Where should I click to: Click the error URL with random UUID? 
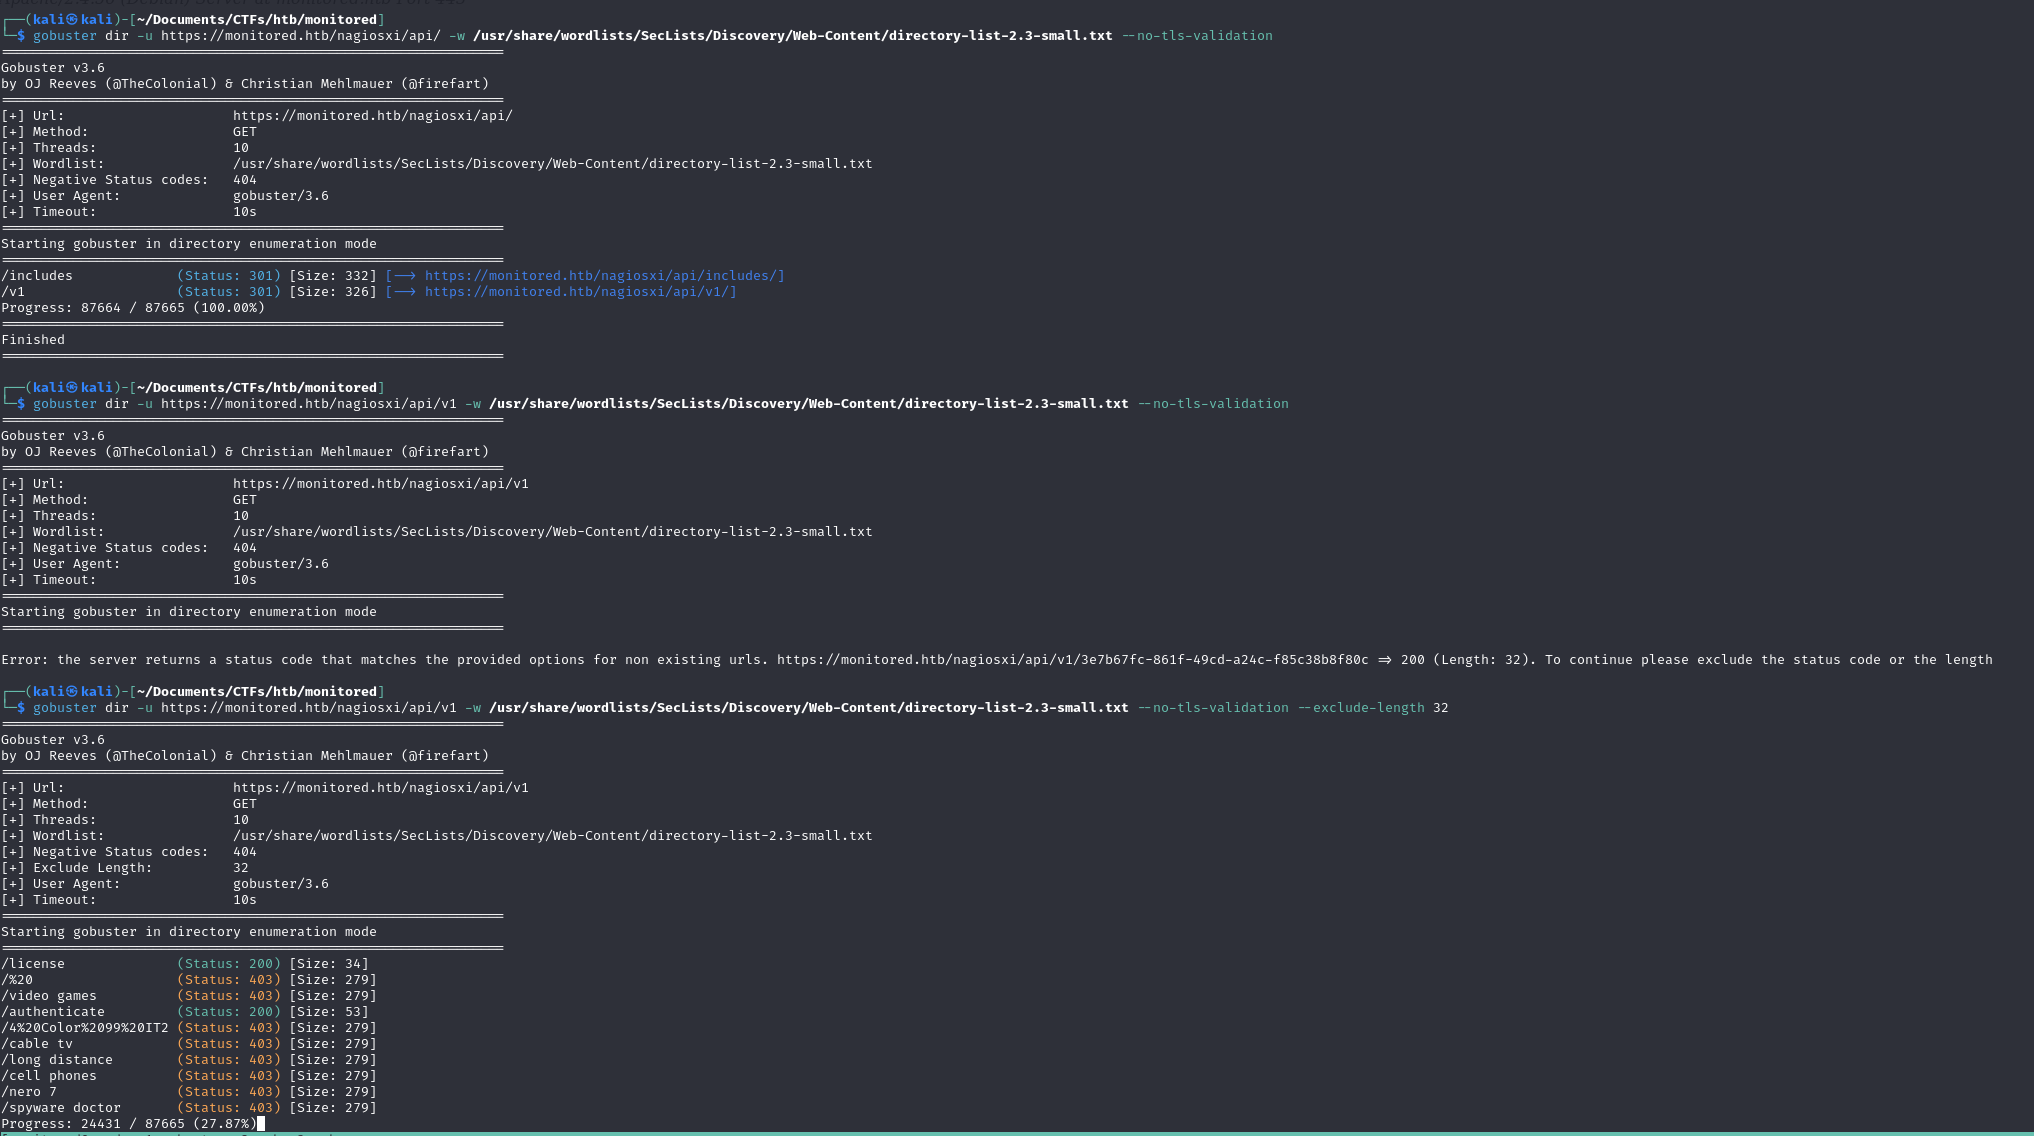[1072, 660]
